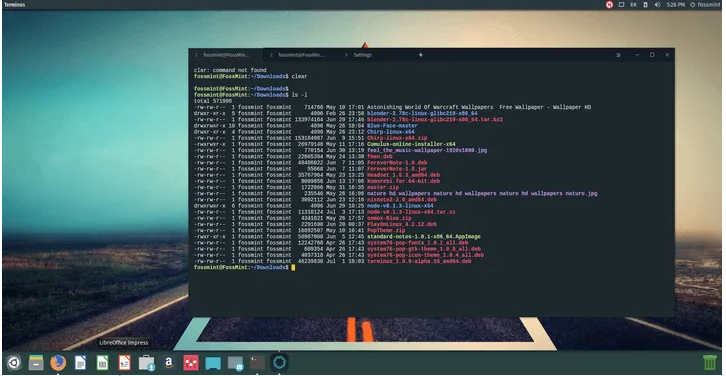
Task: Click the fman.deb filename
Action: point(380,157)
